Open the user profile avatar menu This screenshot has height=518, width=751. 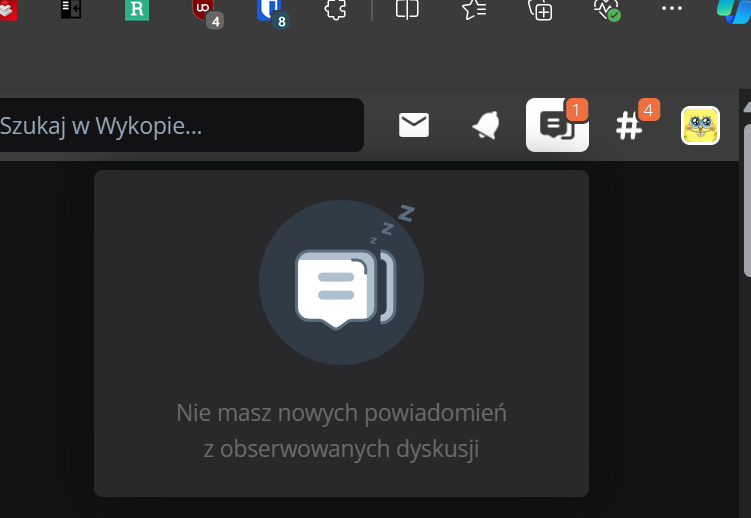700,126
